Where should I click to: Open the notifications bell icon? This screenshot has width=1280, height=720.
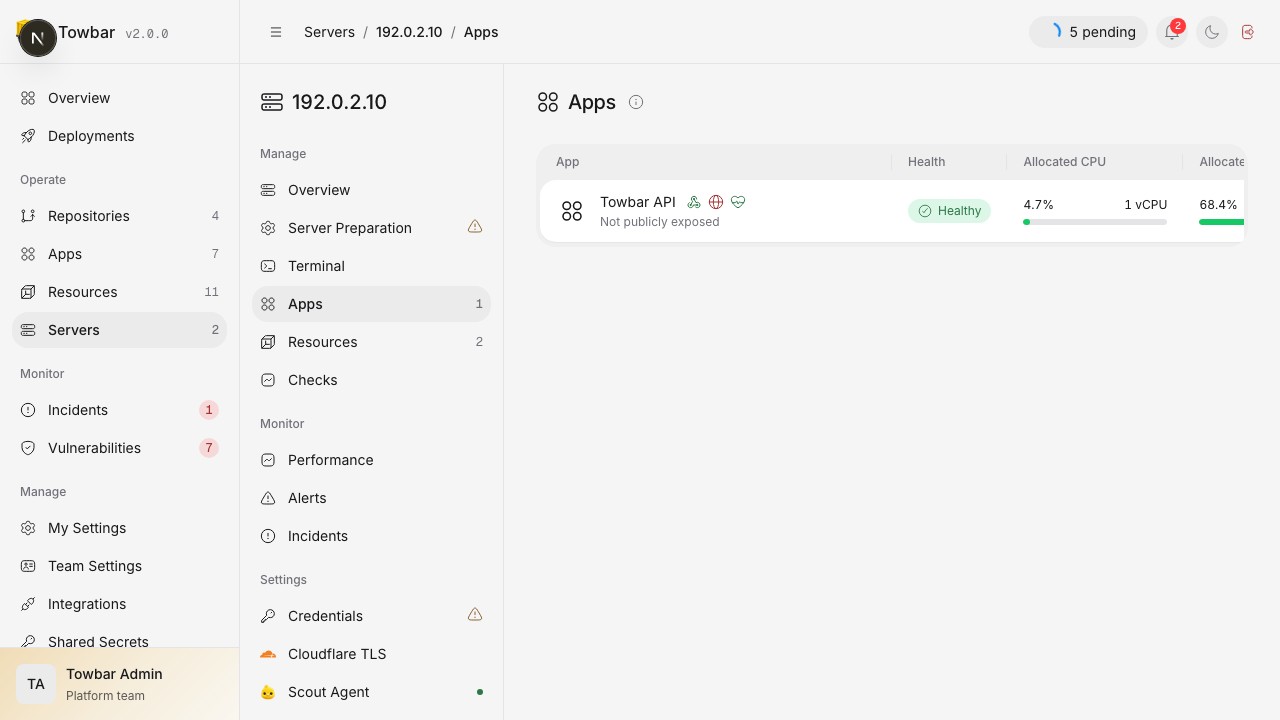(x=1172, y=32)
